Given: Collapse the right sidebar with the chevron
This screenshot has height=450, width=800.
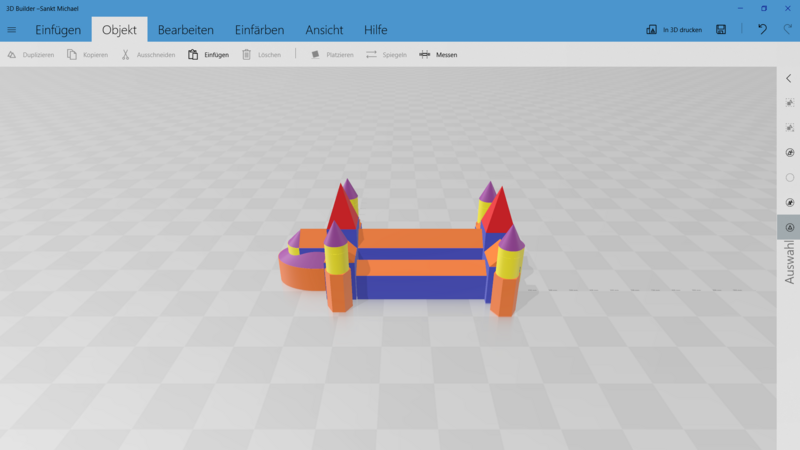Looking at the screenshot, I should coord(789,78).
